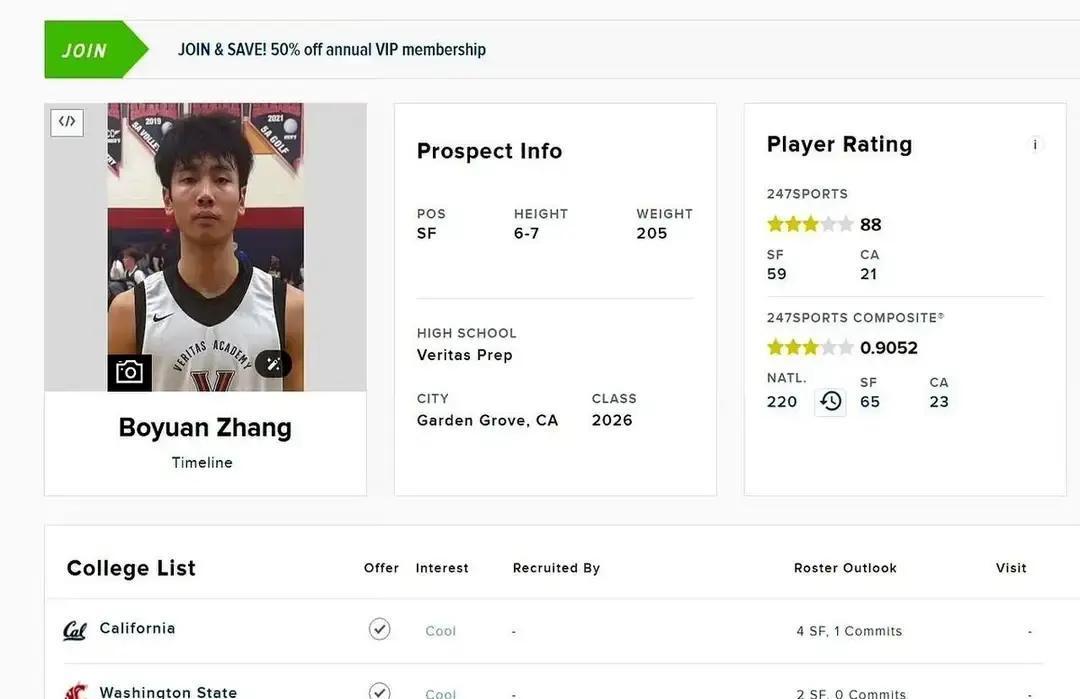Open the camera photo gallery icon
The image size is (1080, 699).
(129, 372)
